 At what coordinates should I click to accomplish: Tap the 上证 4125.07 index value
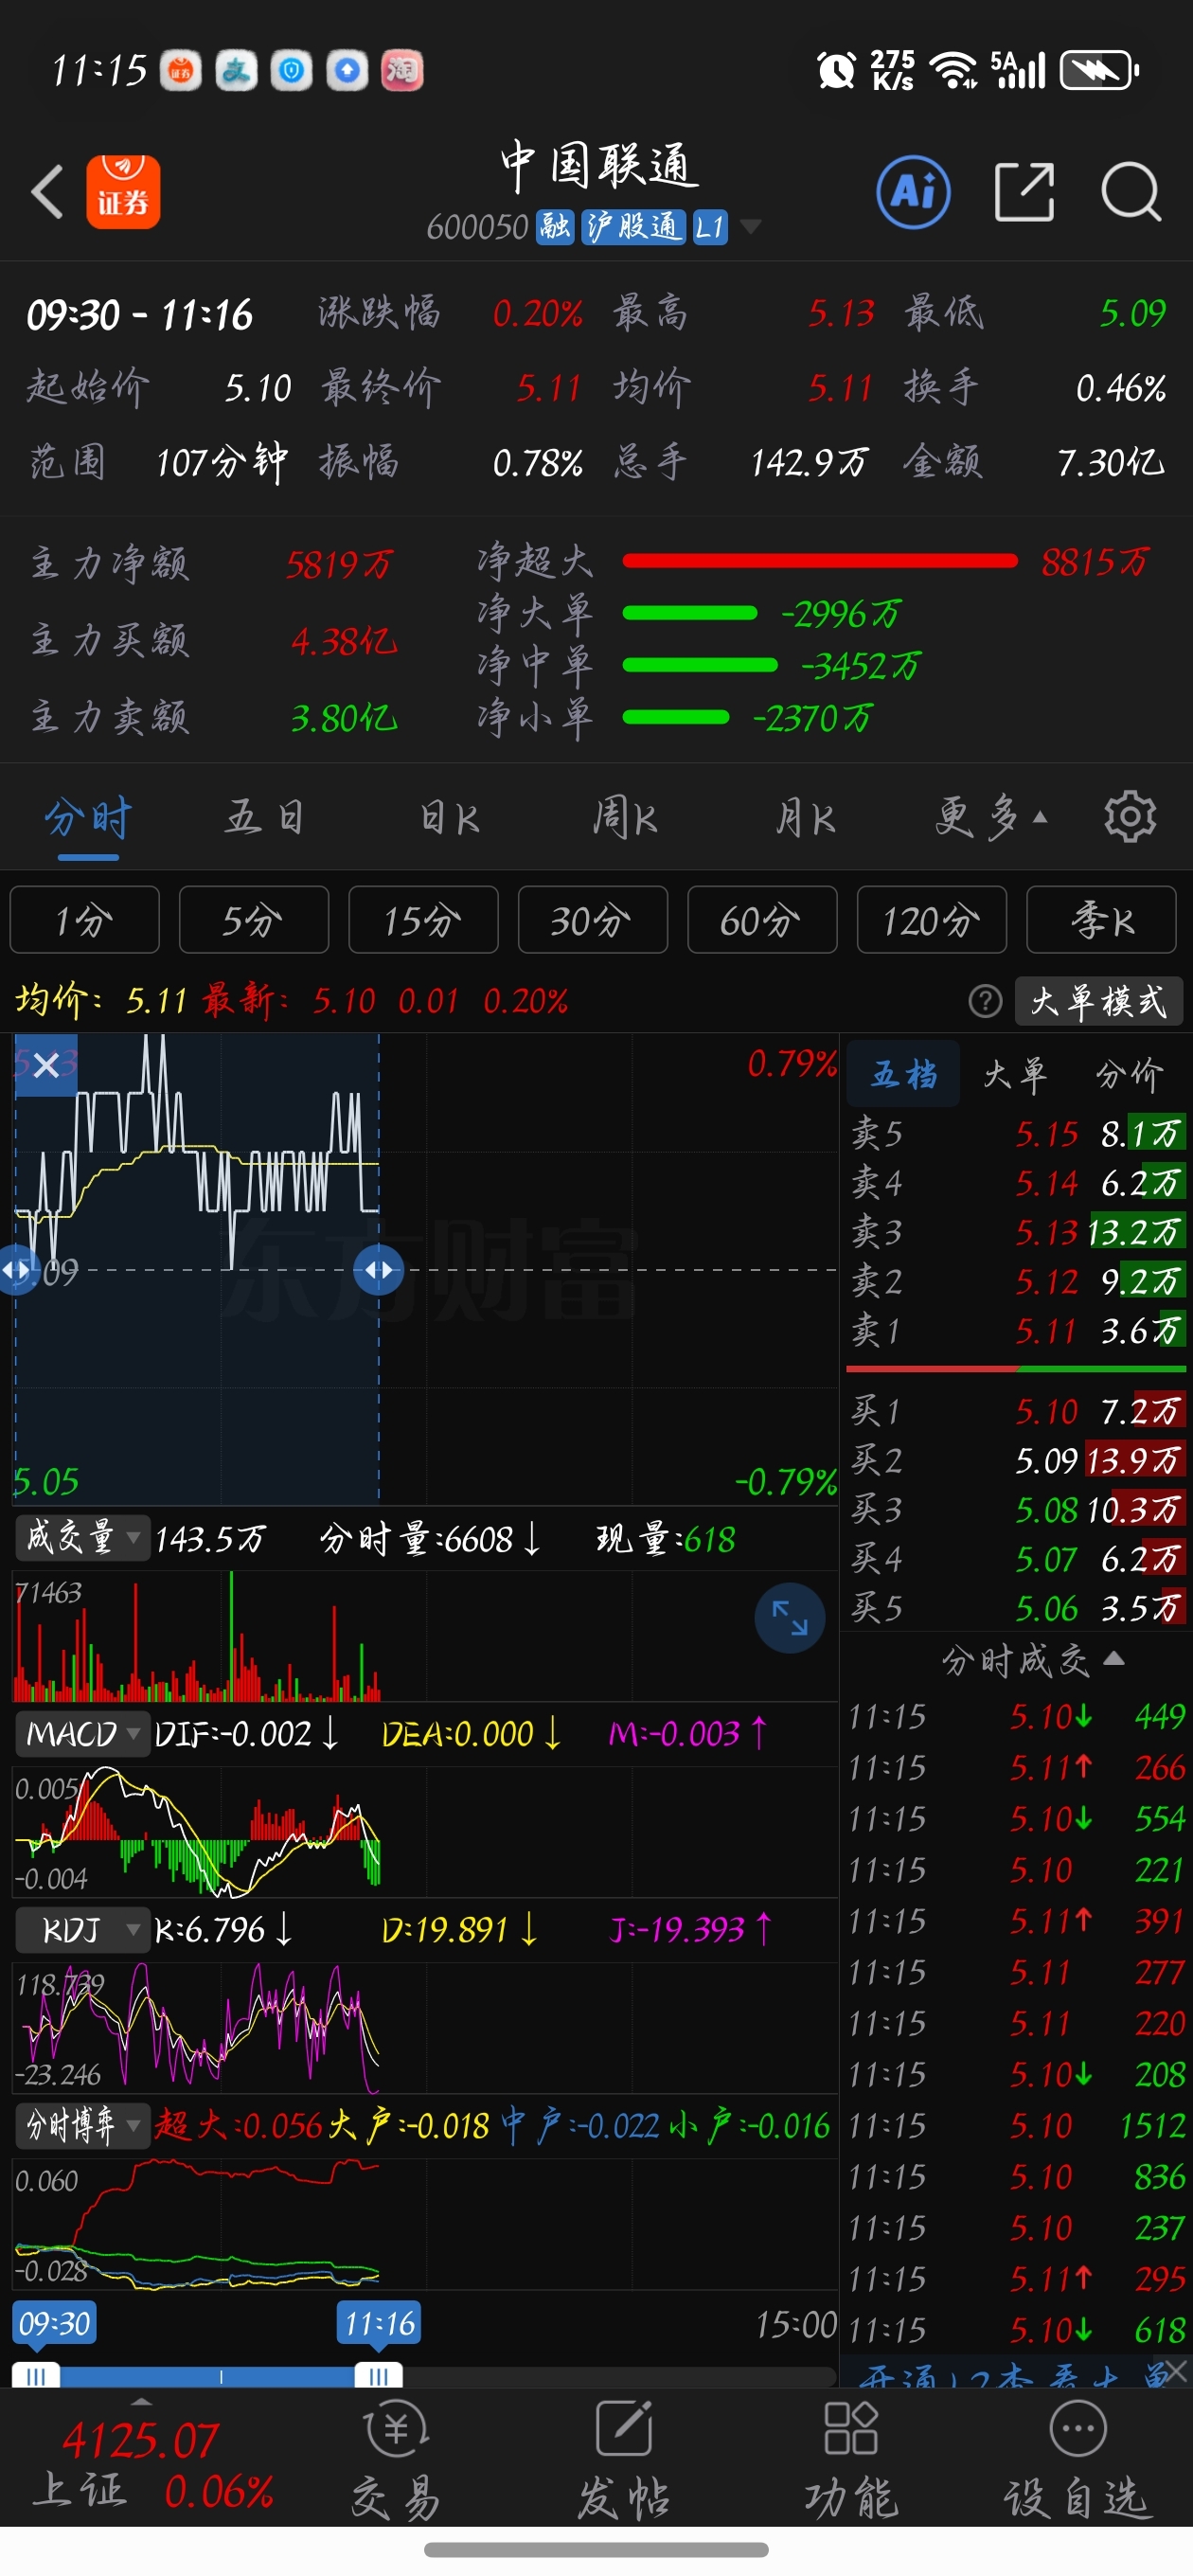pos(140,2441)
